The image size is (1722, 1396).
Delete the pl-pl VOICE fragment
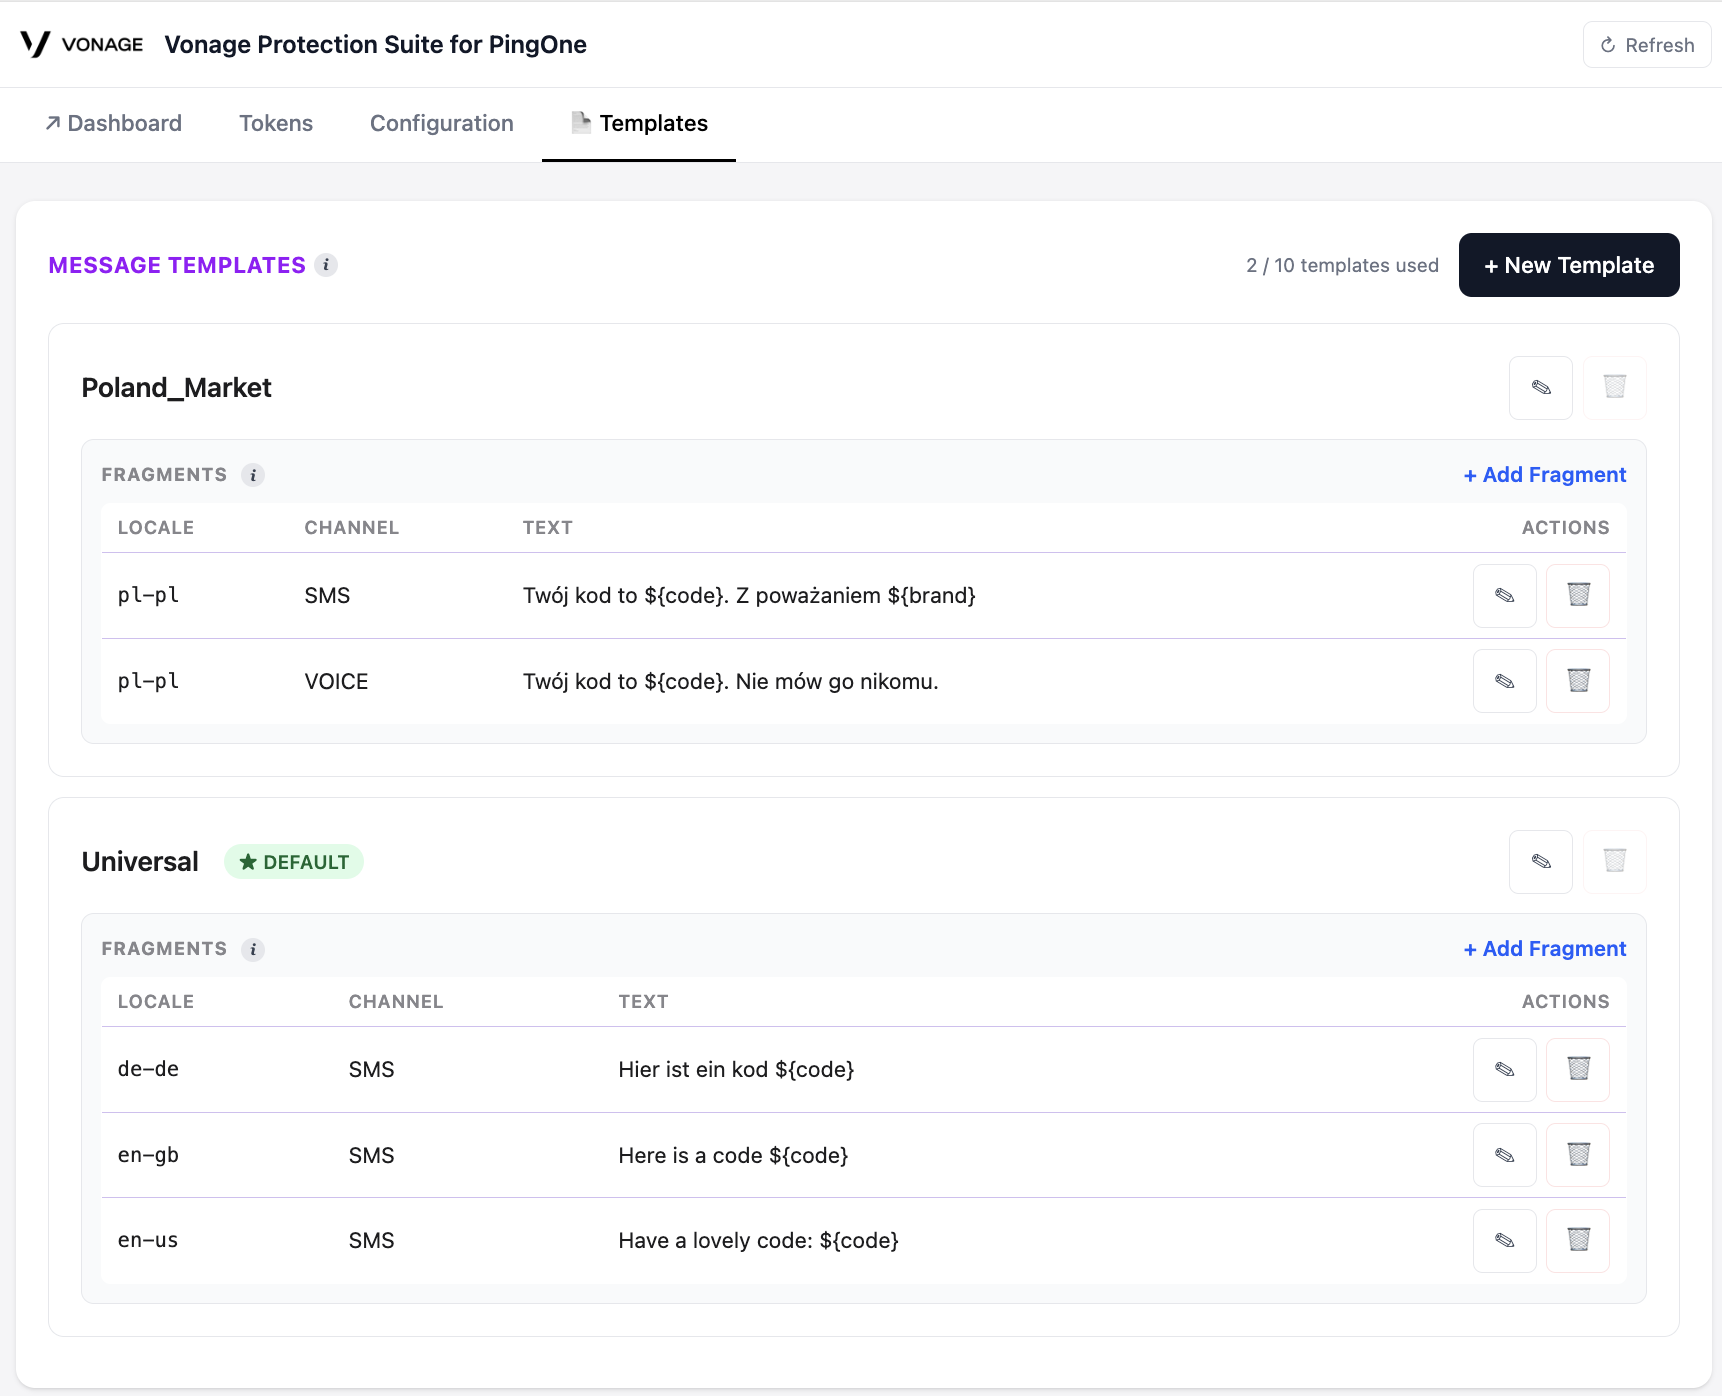1578,681
